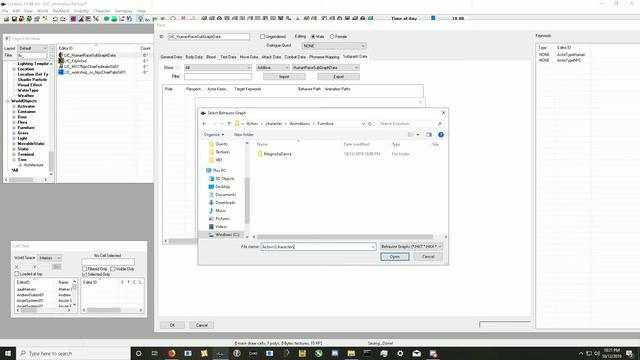This screenshot has height=360, width=640.
Task: Click Back arrow in Select Behavior Graph dialog
Action: pos(204,124)
